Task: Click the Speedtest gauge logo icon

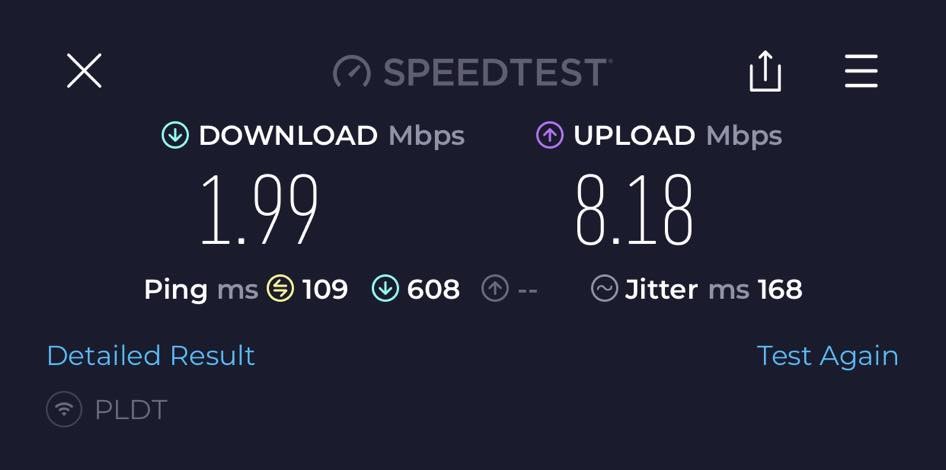Action: click(352, 72)
